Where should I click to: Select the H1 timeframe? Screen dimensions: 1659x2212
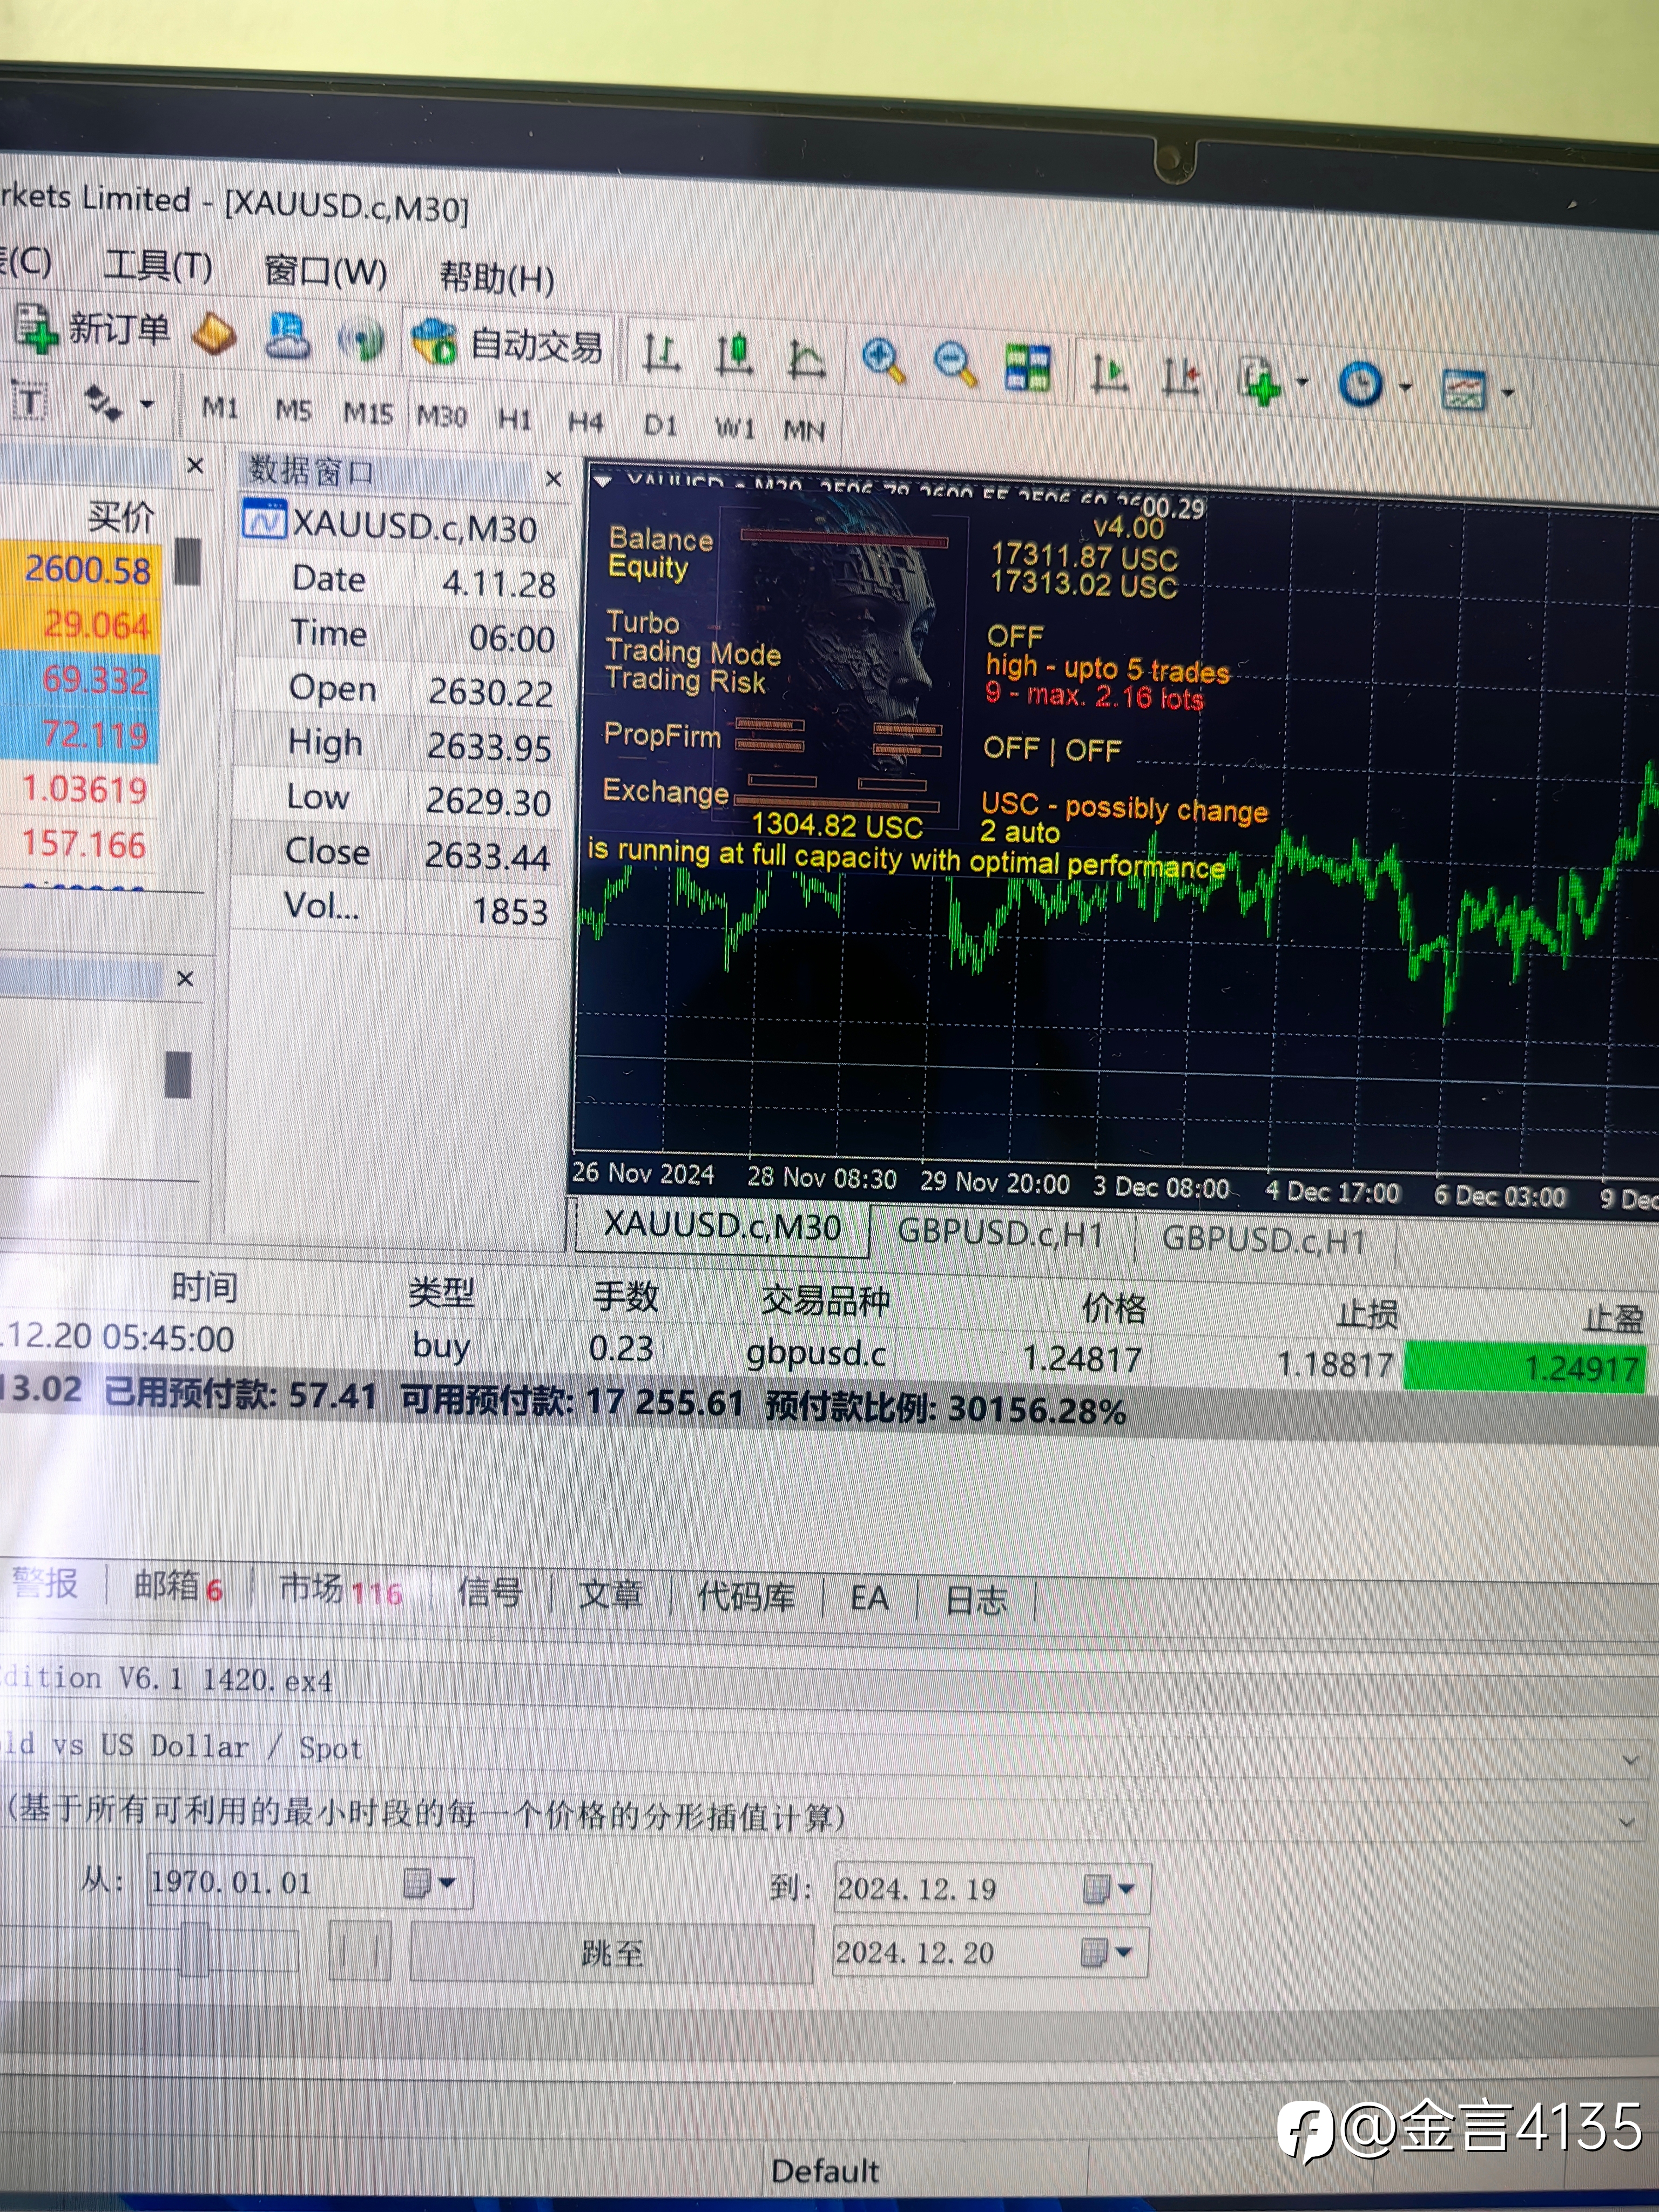point(514,420)
